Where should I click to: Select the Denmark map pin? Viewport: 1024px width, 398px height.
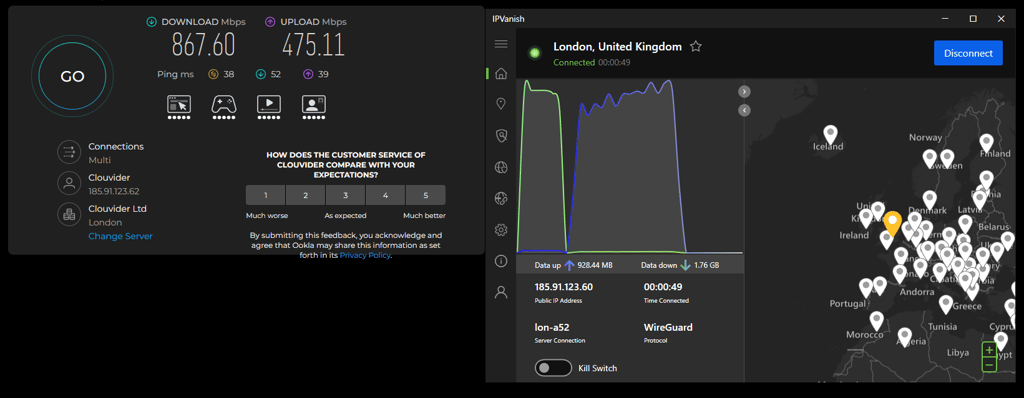(929, 200)
